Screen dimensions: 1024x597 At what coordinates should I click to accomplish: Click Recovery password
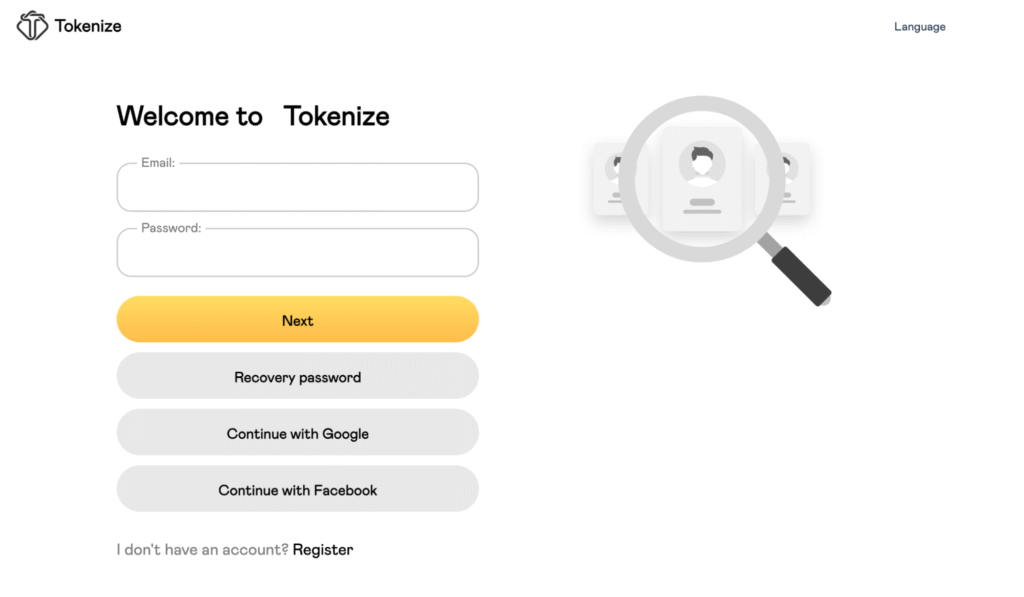[x=297, y=377]
